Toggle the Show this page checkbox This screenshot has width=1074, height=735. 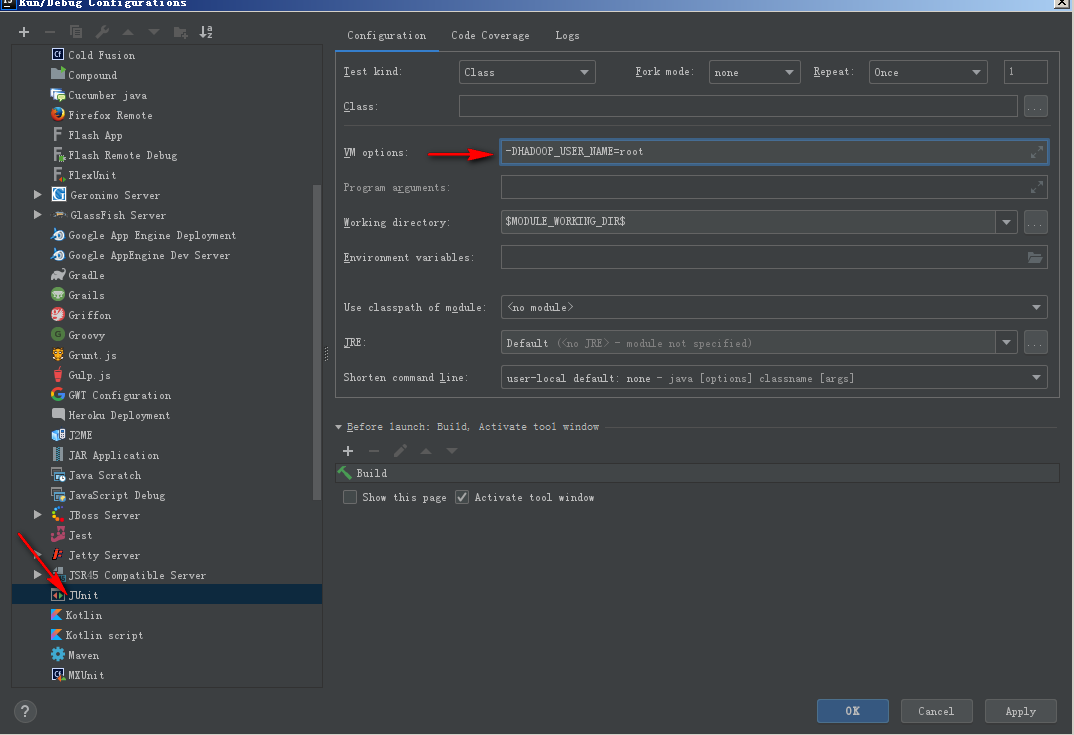pos(350,497)
